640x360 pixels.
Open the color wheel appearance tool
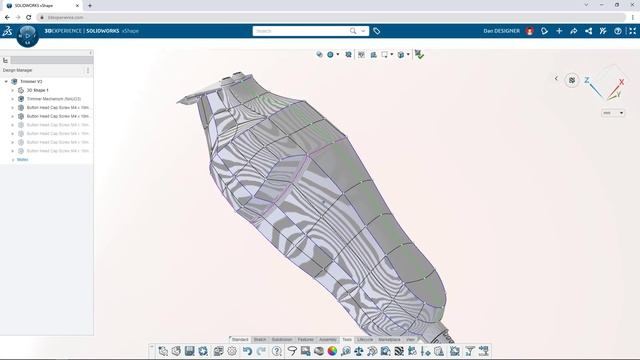coord(332,351)
